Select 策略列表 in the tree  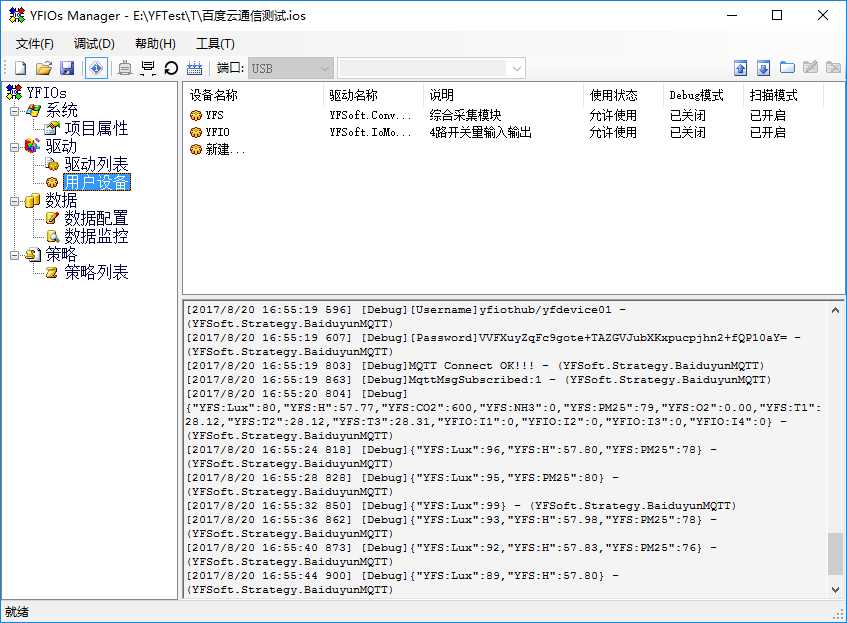tap(96, 272)
